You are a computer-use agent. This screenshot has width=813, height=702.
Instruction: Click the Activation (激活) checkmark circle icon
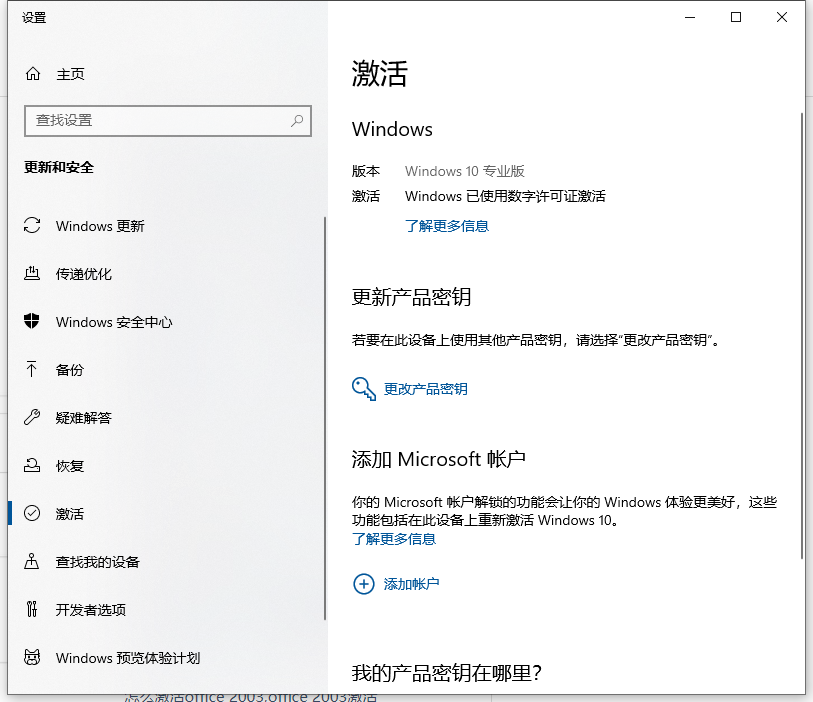32,513
